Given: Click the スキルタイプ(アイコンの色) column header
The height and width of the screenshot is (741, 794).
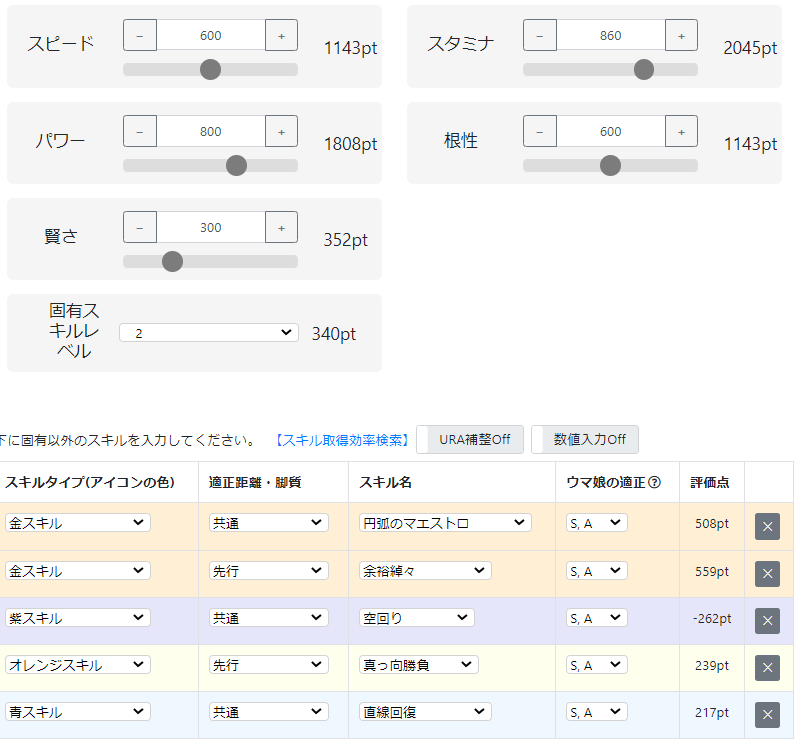Looking at the screenshot, I should click(90, 482).
